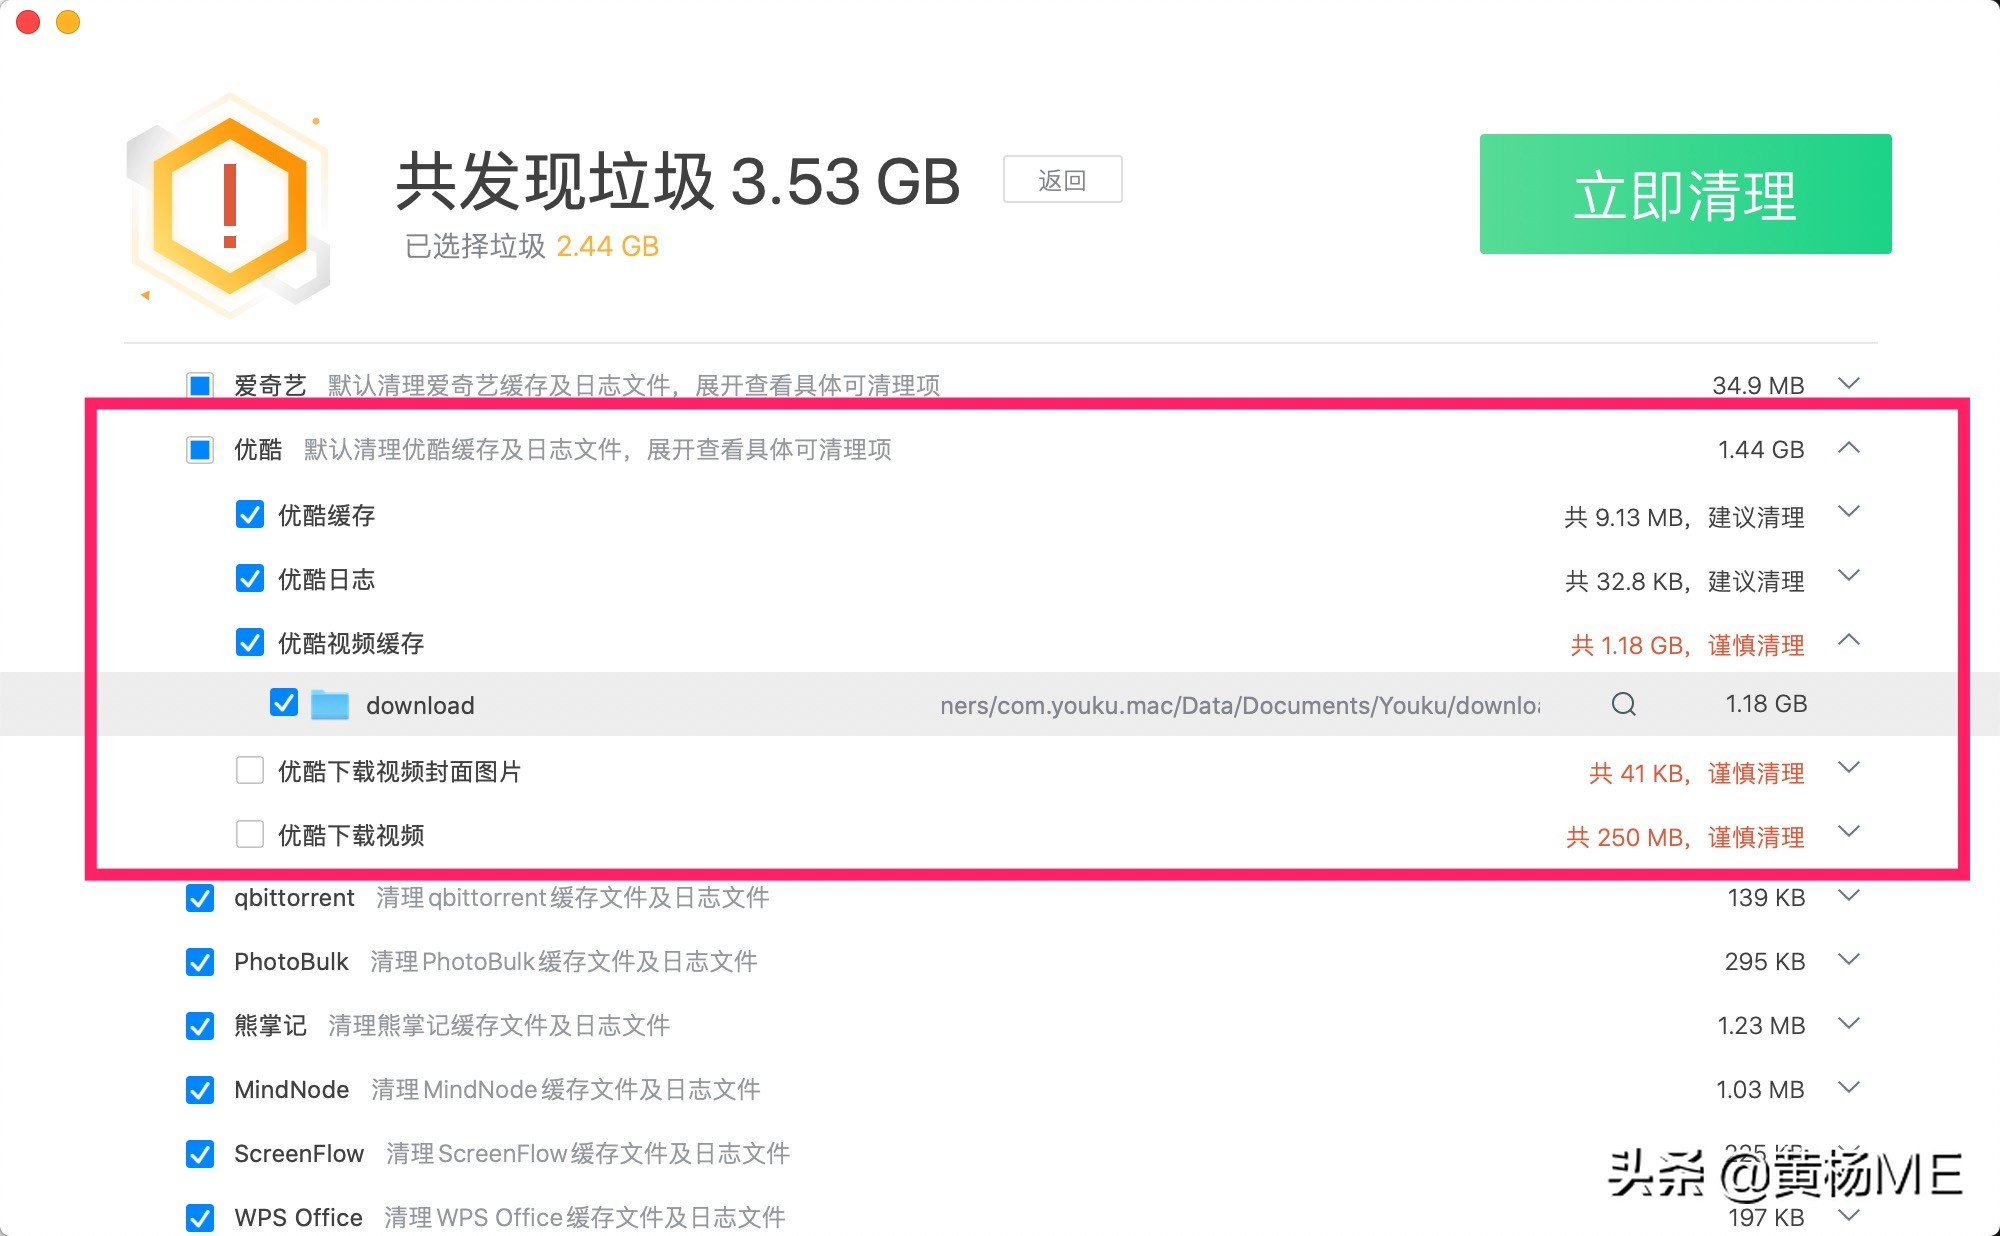Disable the 熊掌记 checkbox
The width and height of the screenshot is (2000, 1236).
199,1025
